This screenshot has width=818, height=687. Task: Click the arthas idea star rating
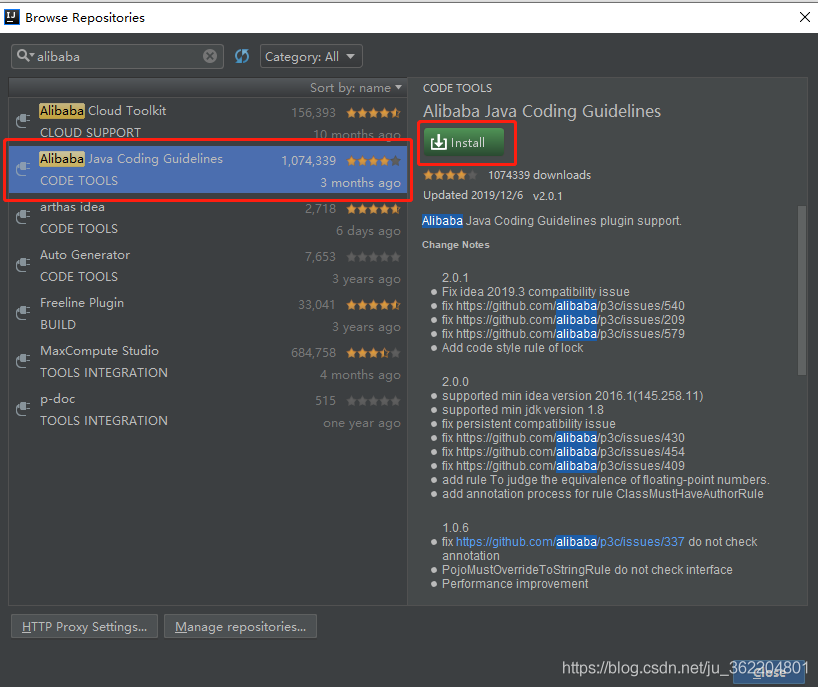[x=374, y=209]
